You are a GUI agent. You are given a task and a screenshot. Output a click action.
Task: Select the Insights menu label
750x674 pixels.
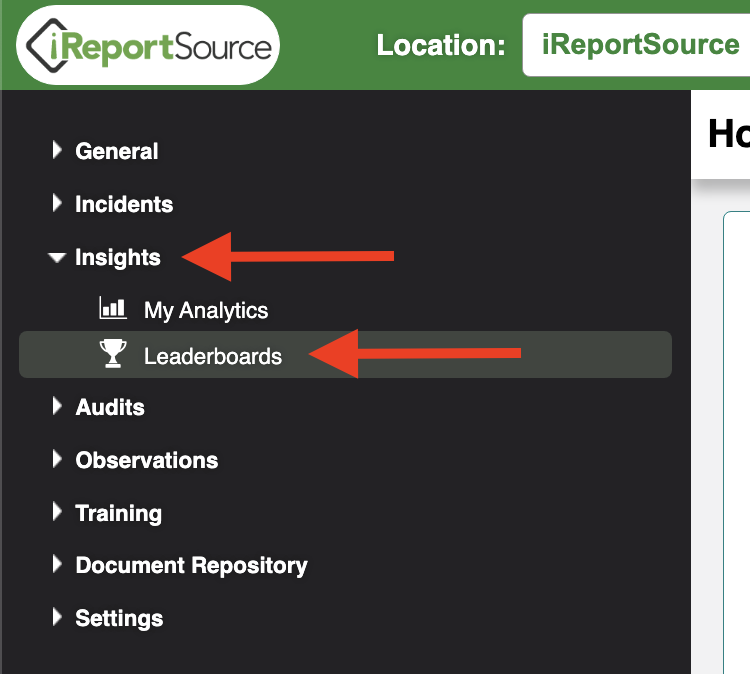(x=118, y=258)
